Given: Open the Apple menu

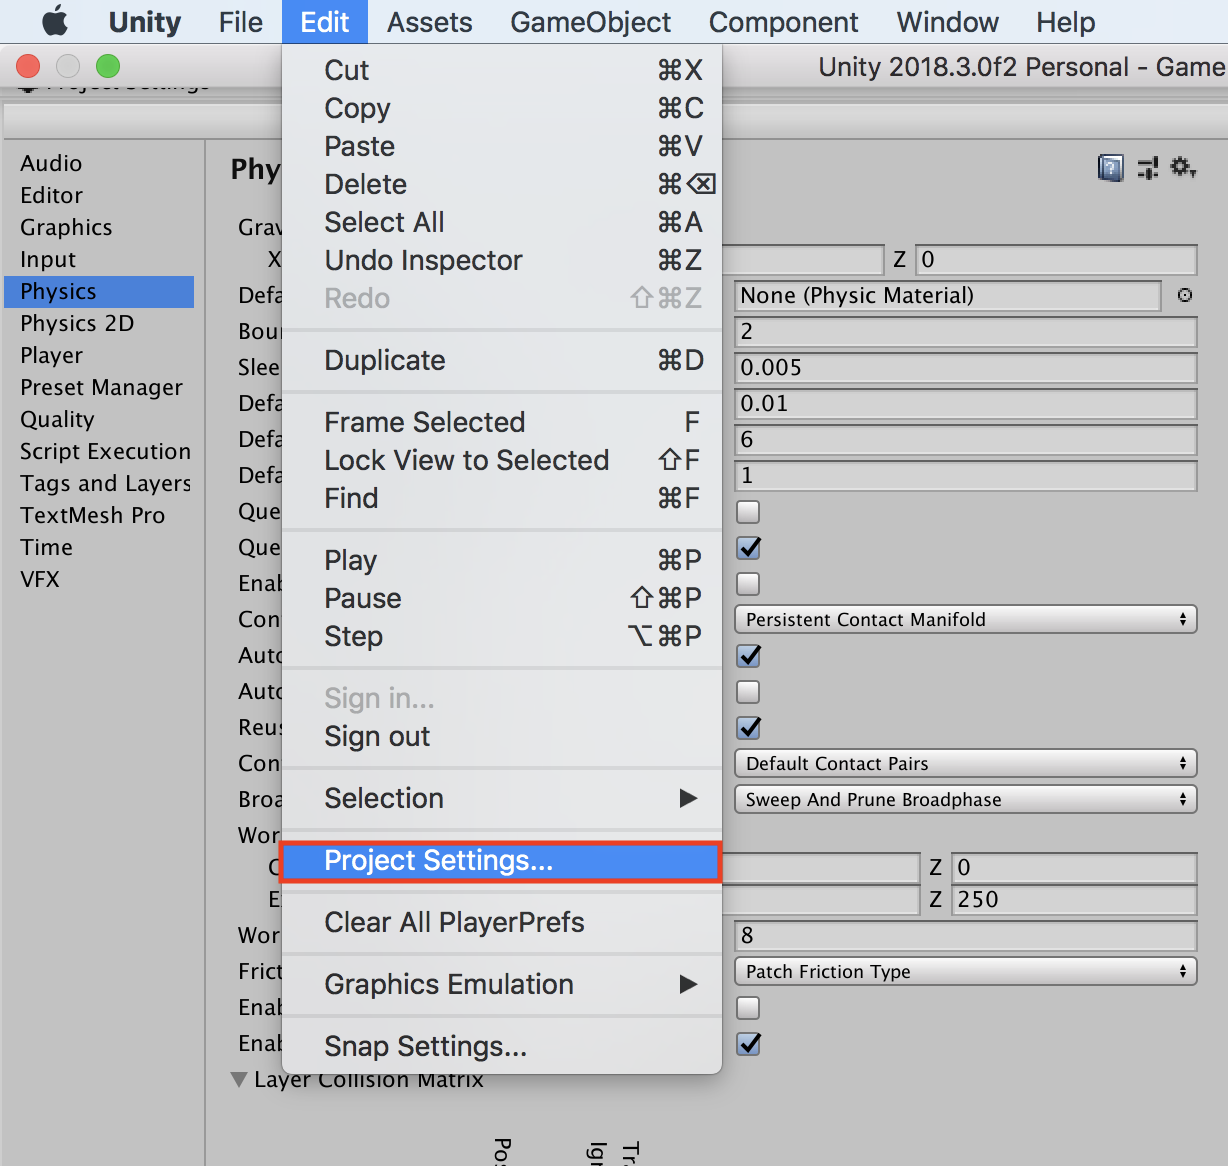Looking at the screenshot, I should tap(55, 21).
